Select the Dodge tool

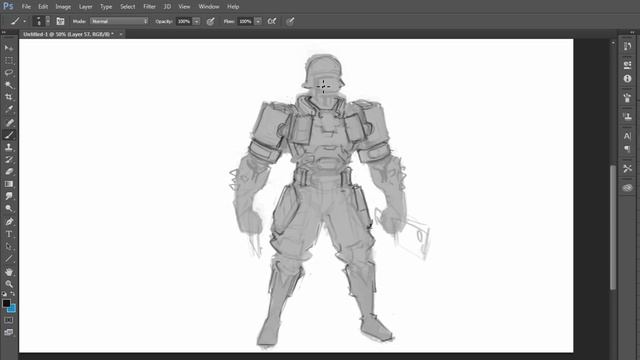tap(9, 209)
